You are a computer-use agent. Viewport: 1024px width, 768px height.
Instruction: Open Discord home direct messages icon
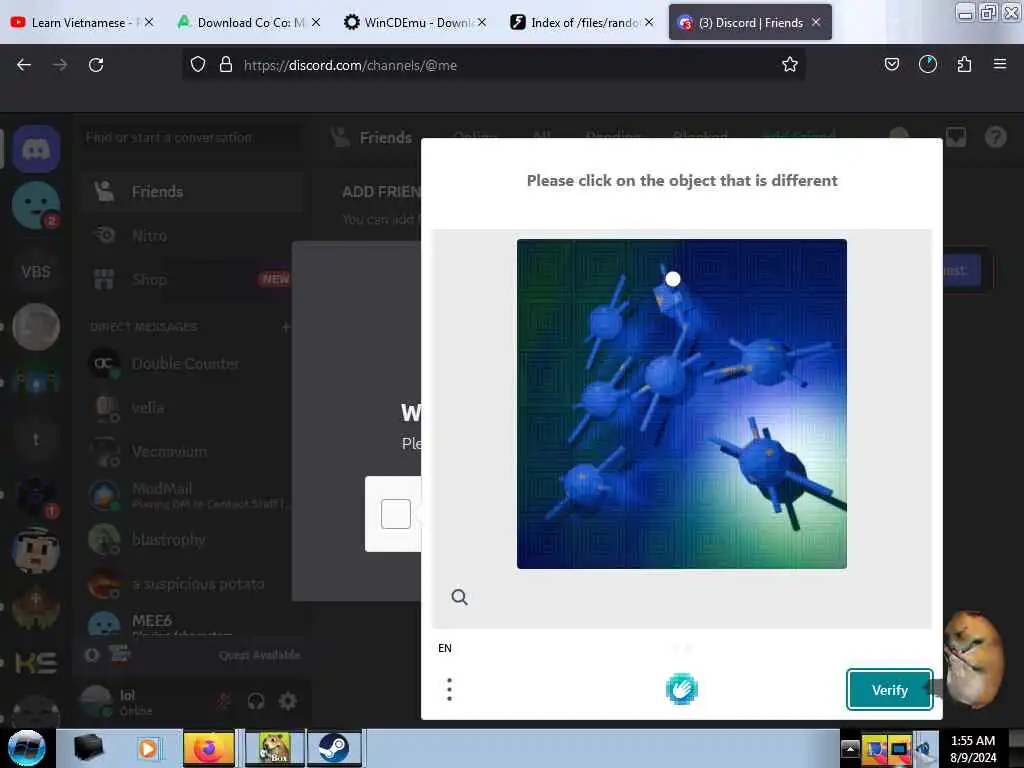coord(36,149)
